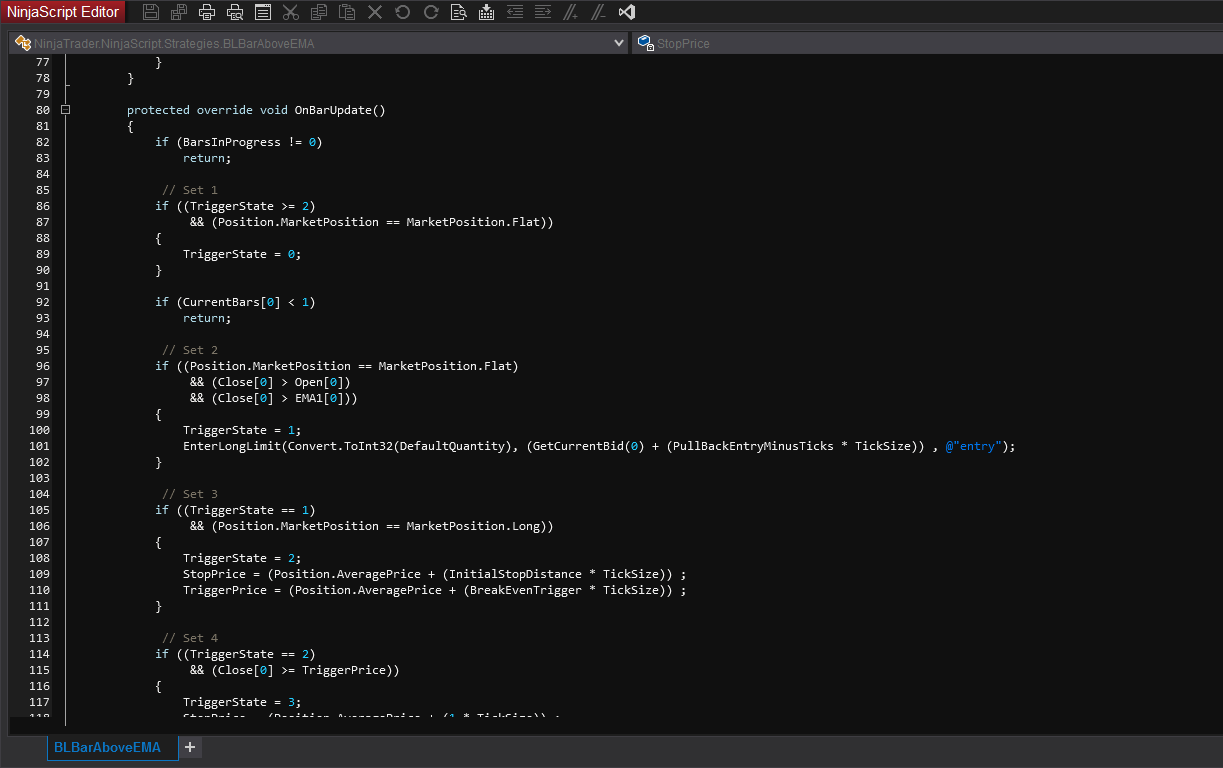
Task: Increase line indent via toolbar icon
Action: [x=543, y=12]
